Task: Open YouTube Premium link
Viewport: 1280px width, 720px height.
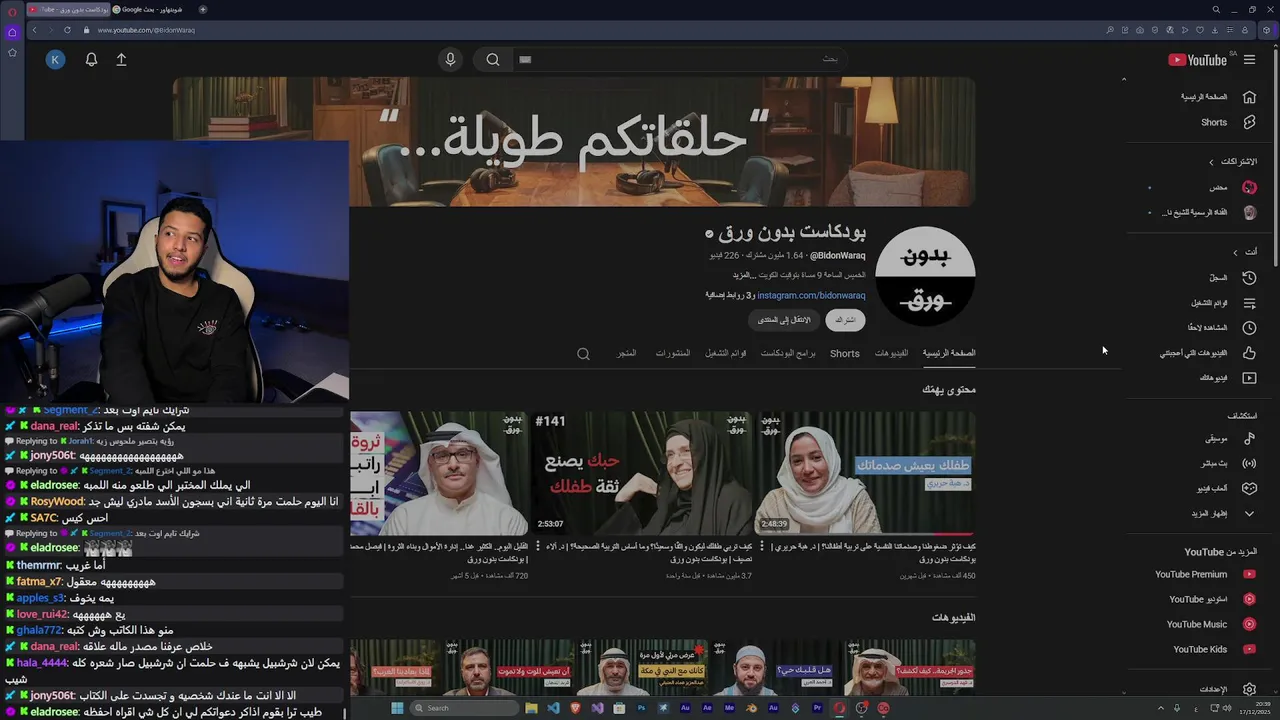Action: tap(1205, 574)
